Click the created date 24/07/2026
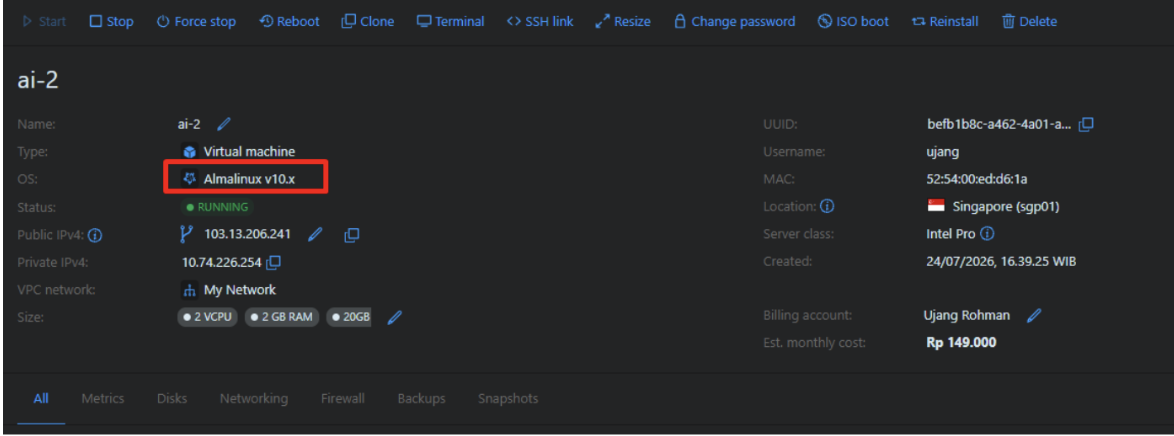Screen dimensions: 1174x436 click(1002, 261)
